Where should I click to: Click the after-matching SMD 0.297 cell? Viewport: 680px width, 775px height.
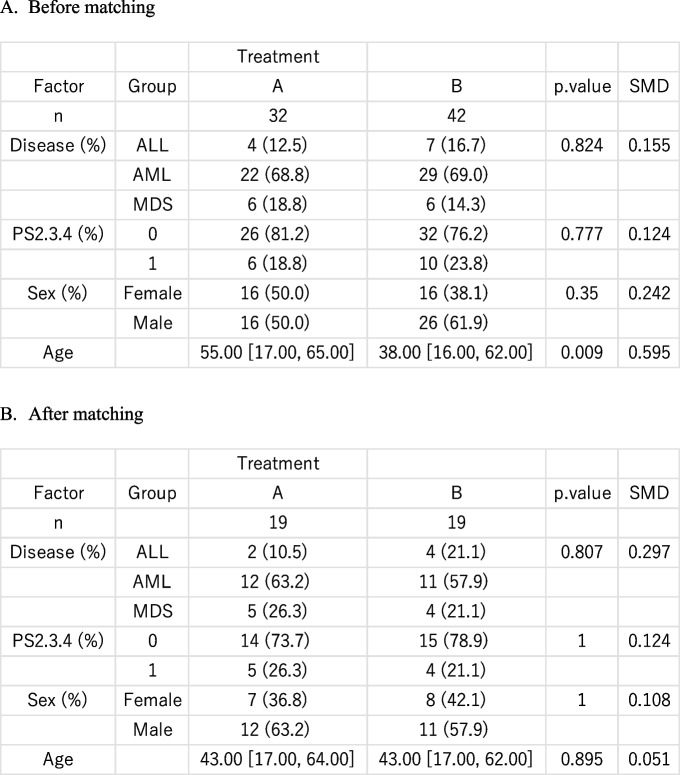pos(649,552)
